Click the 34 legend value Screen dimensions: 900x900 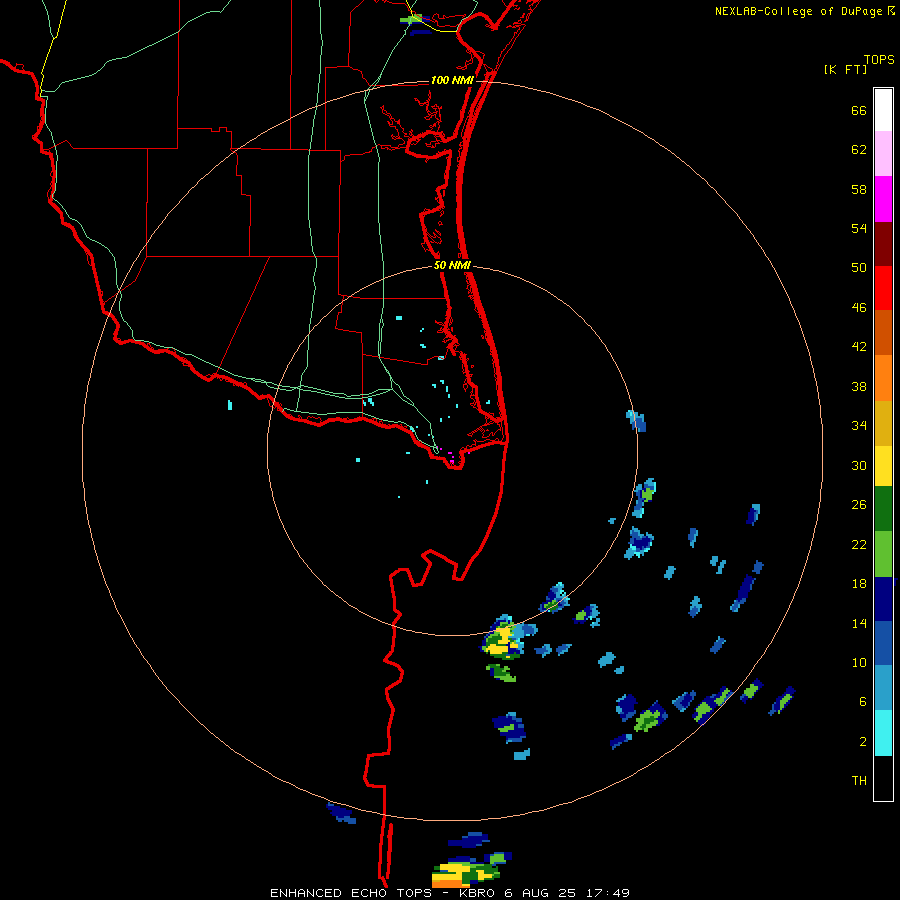[859, 426]
